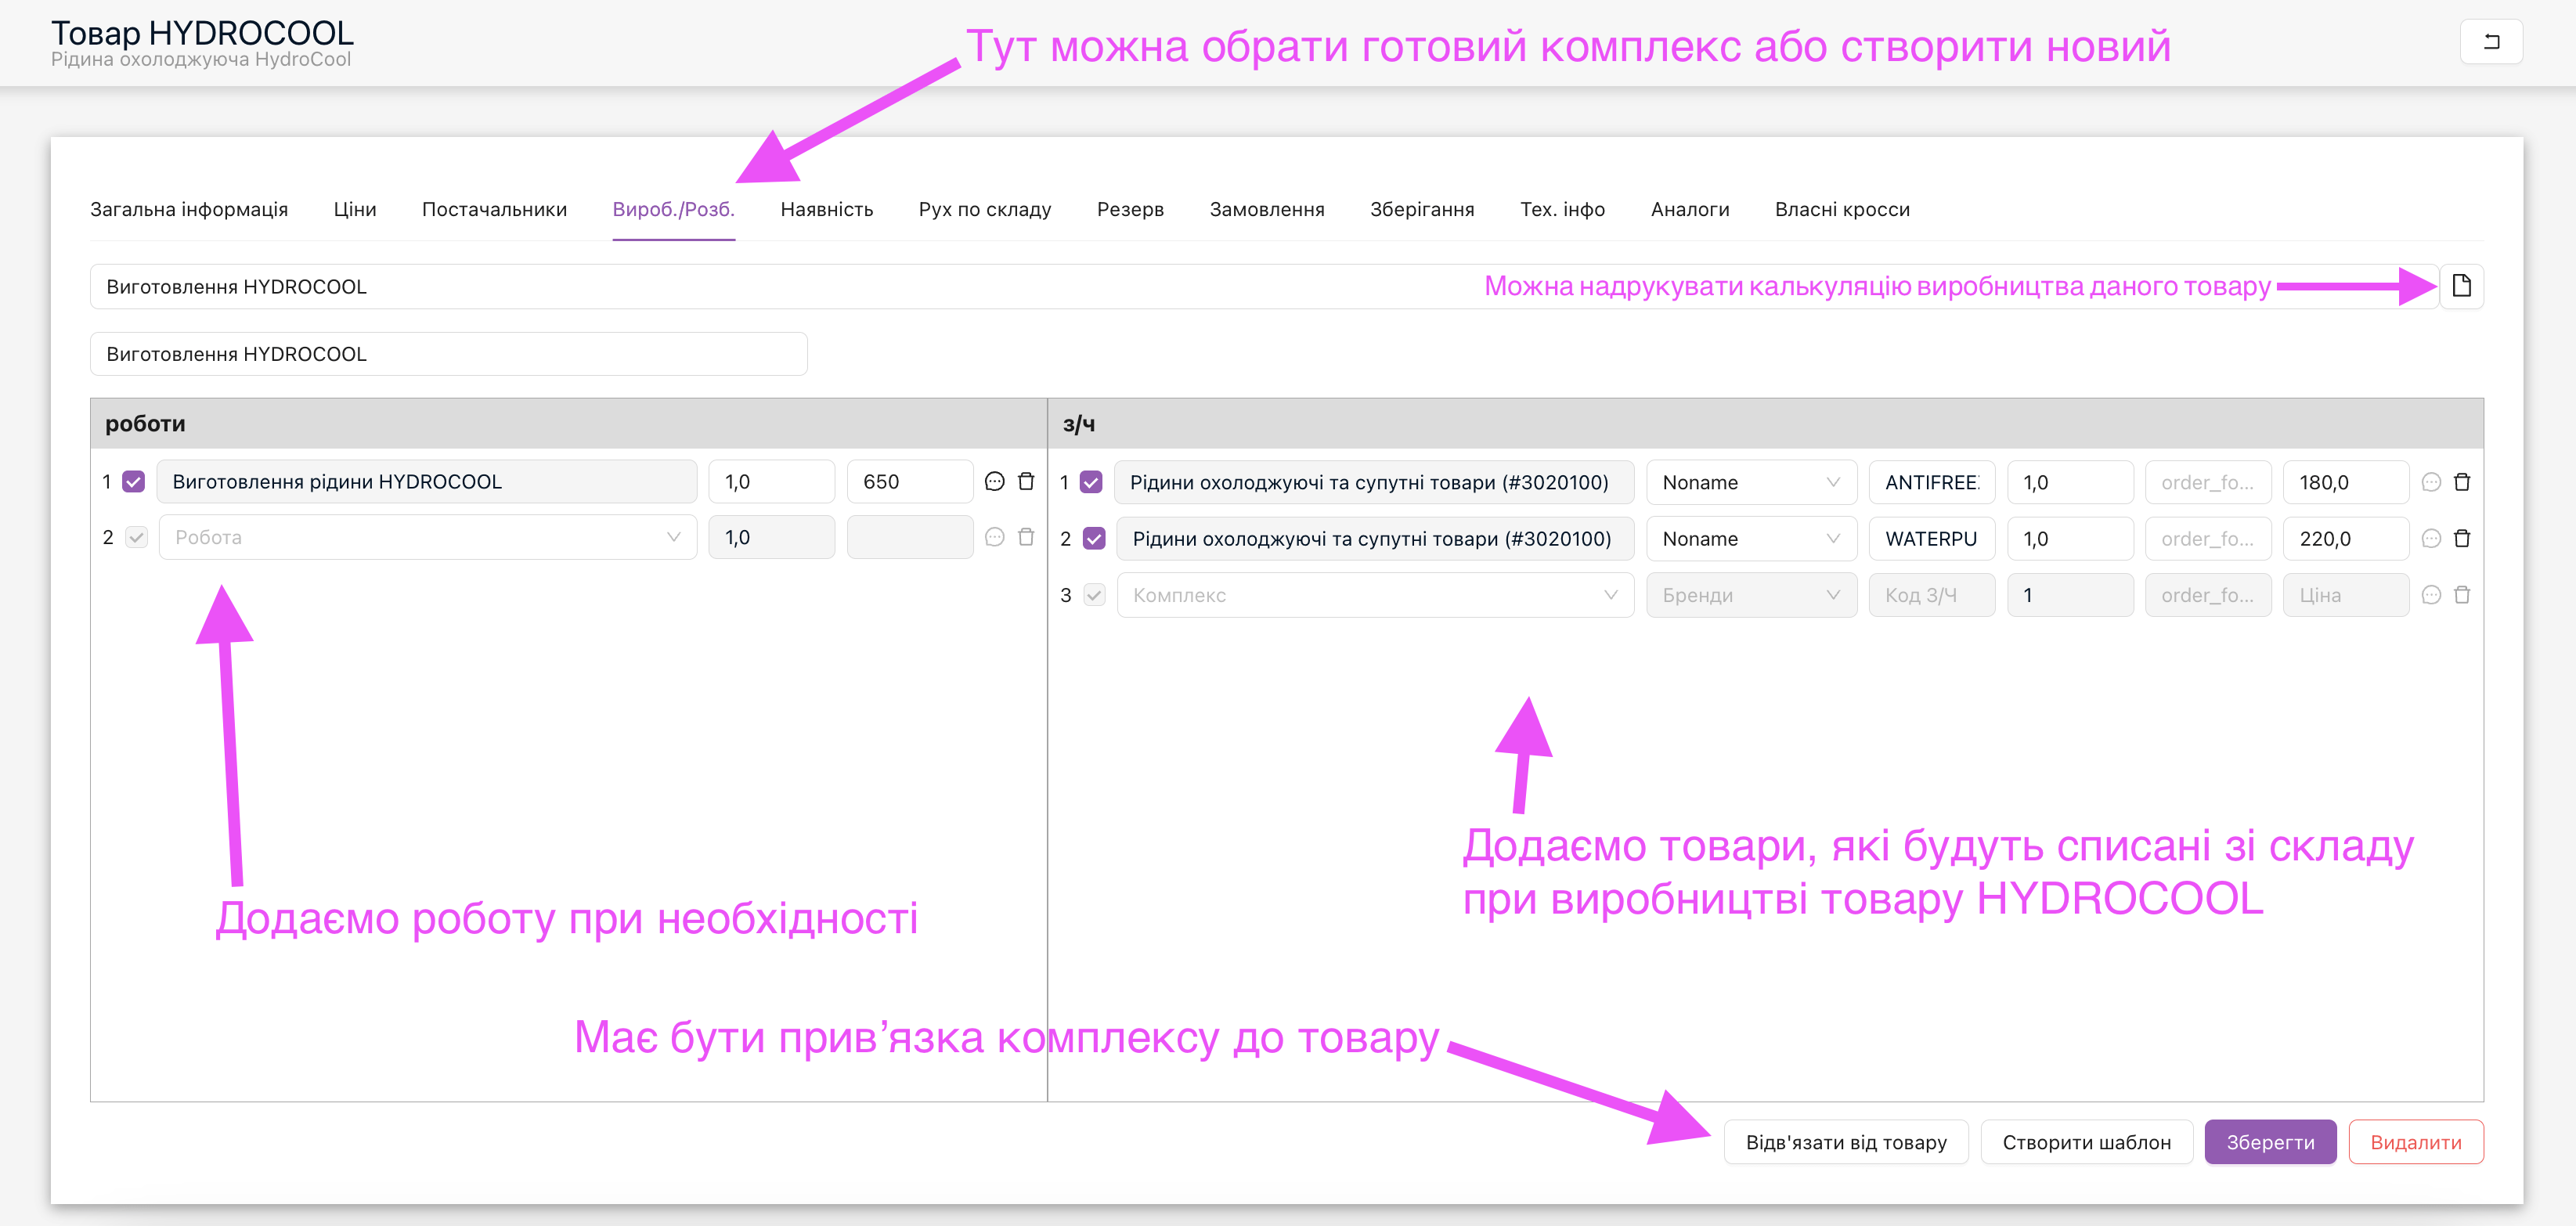The image size is (2576, 1226).
Task: Delete the ANTIFREE part row with trash icon
Action: (x=2462, y=483)
